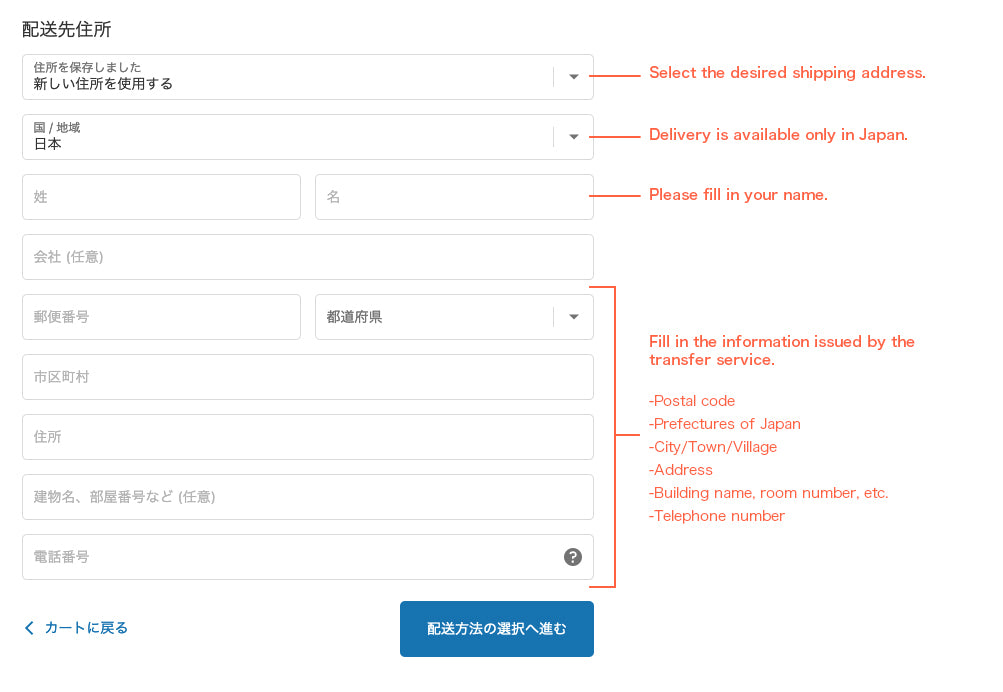The height and width of the screenshot is (692, 1003).
Task: Open the saved address dropdown arrow
Action: point(574,77)
